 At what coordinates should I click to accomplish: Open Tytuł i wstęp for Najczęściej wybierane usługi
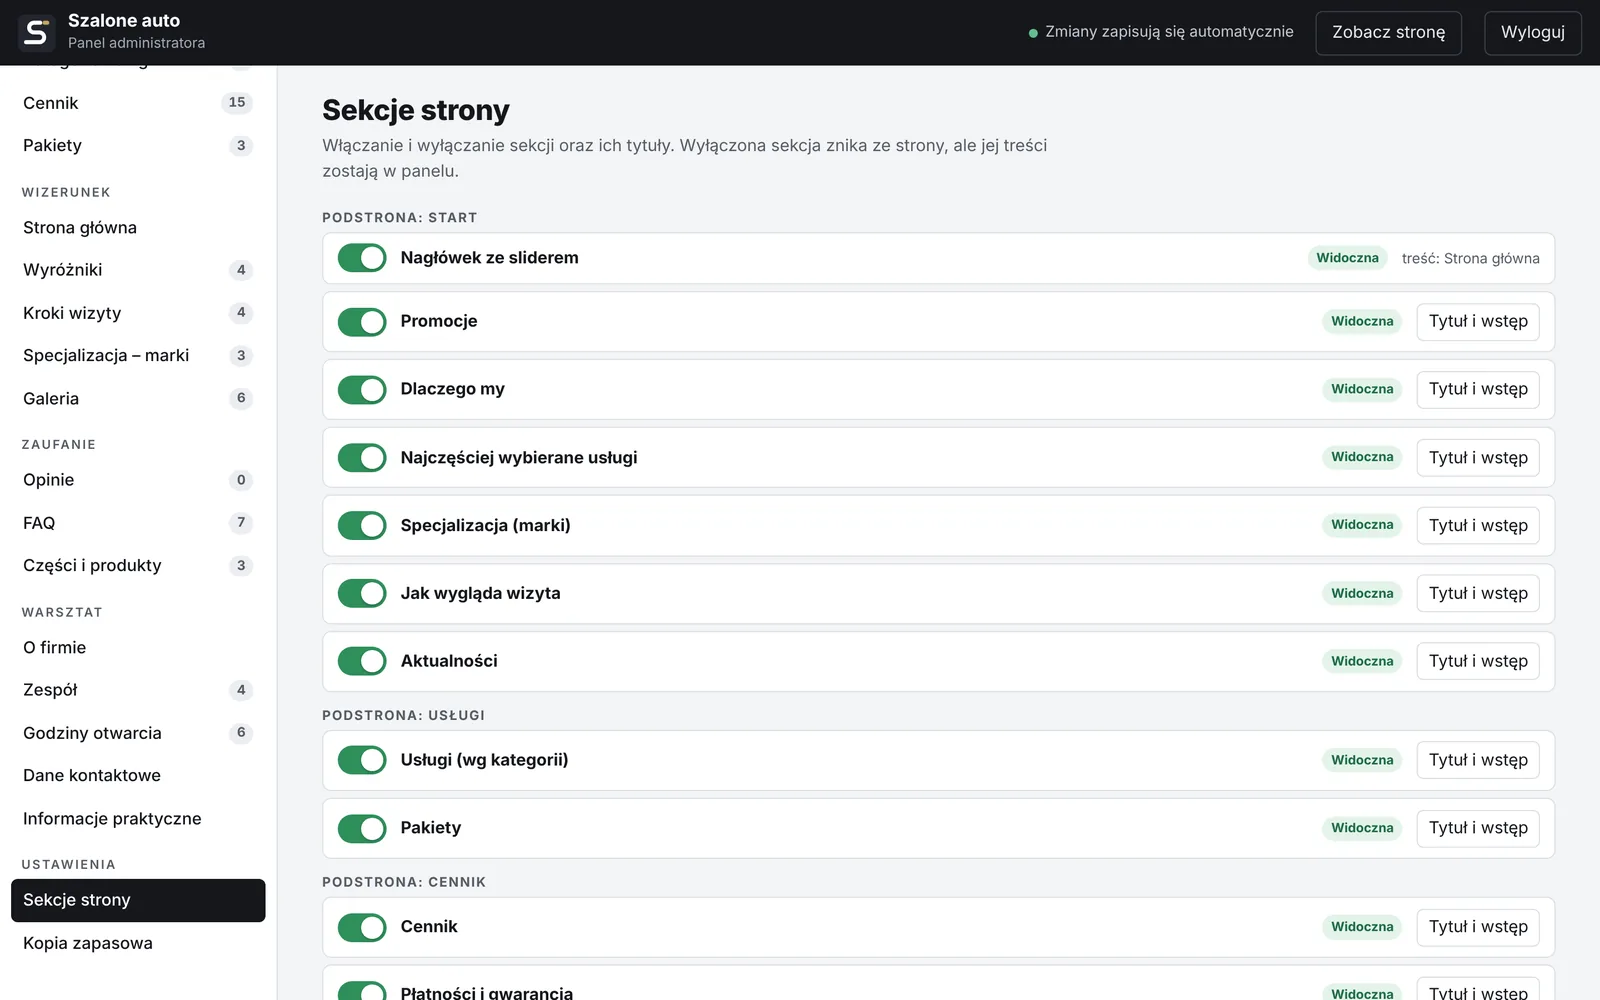[x=1478, y=458]
